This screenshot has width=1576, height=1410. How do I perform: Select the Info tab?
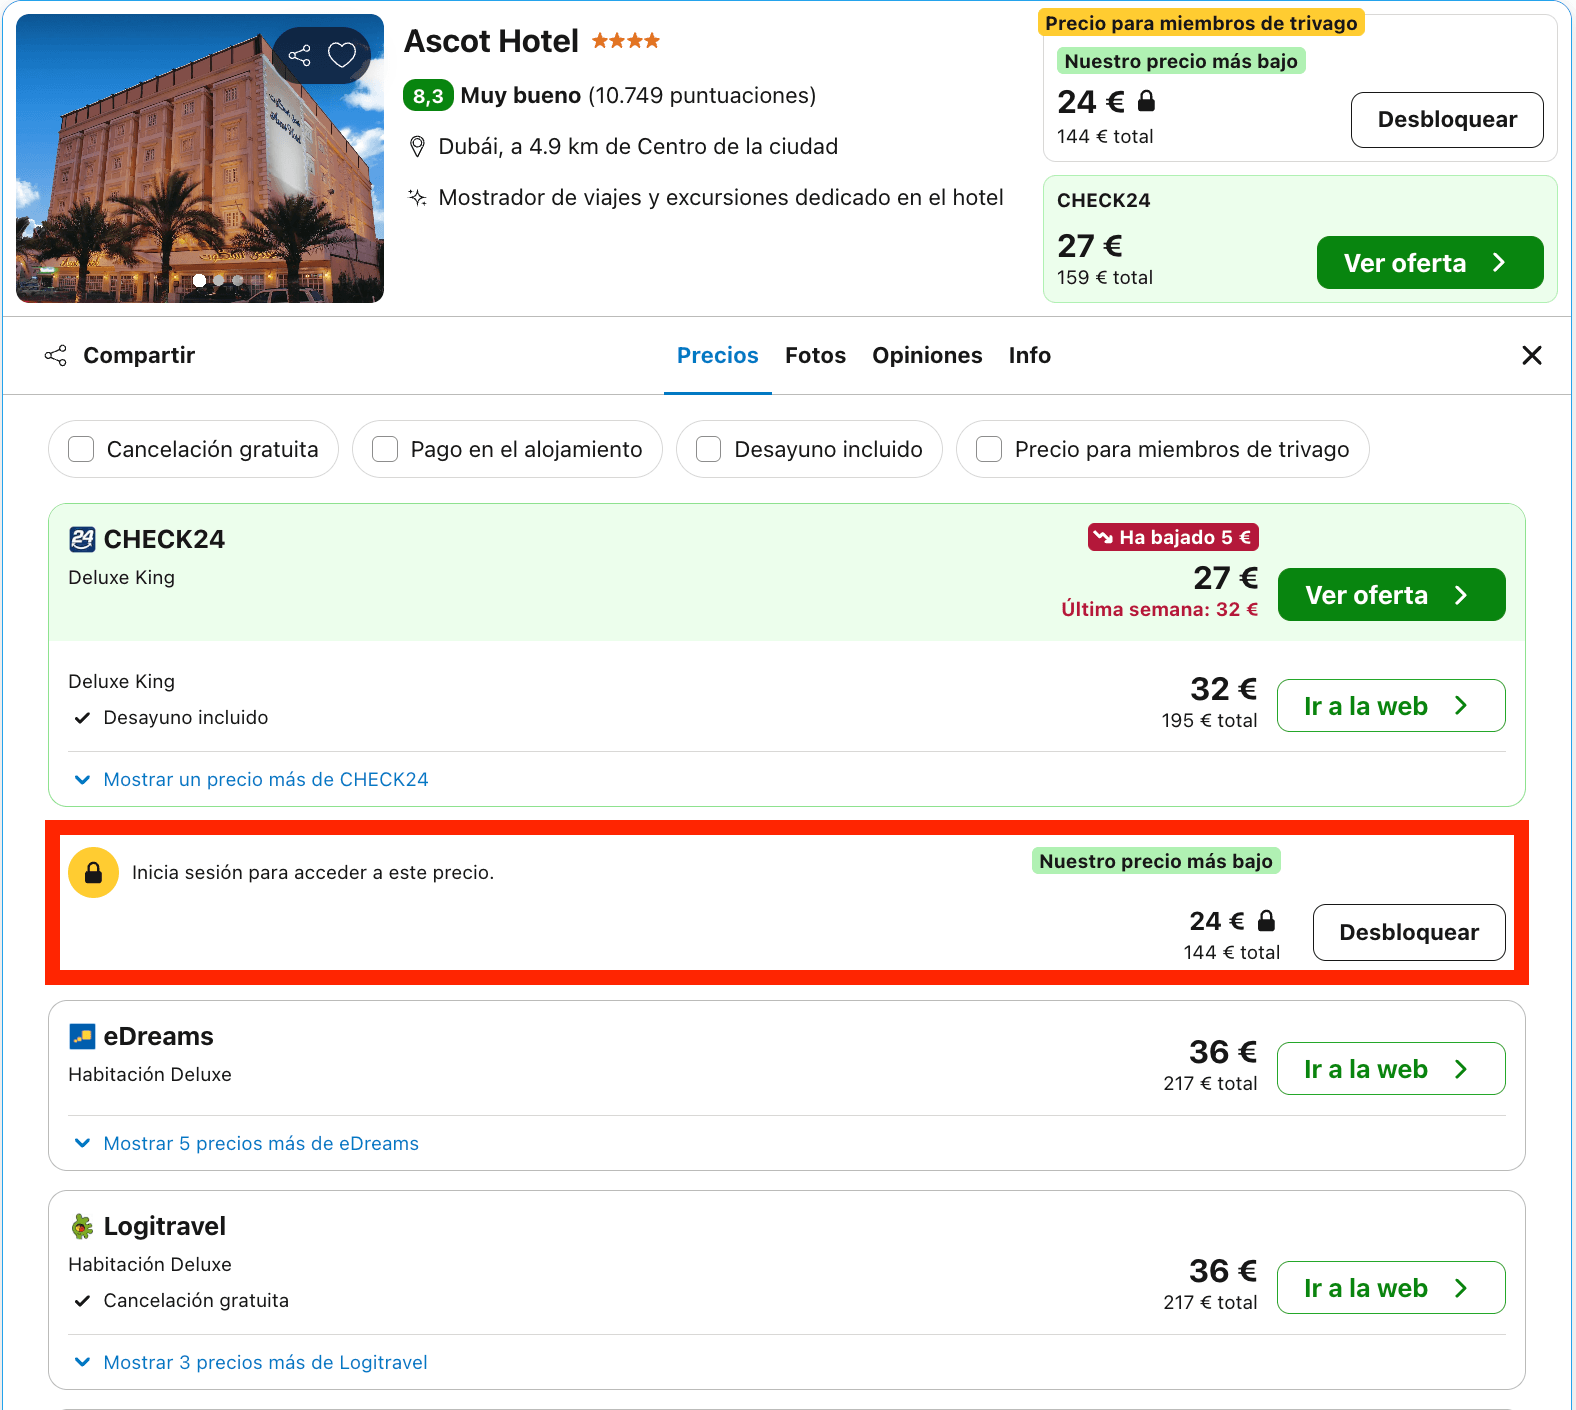click(x=1029, y=355)
